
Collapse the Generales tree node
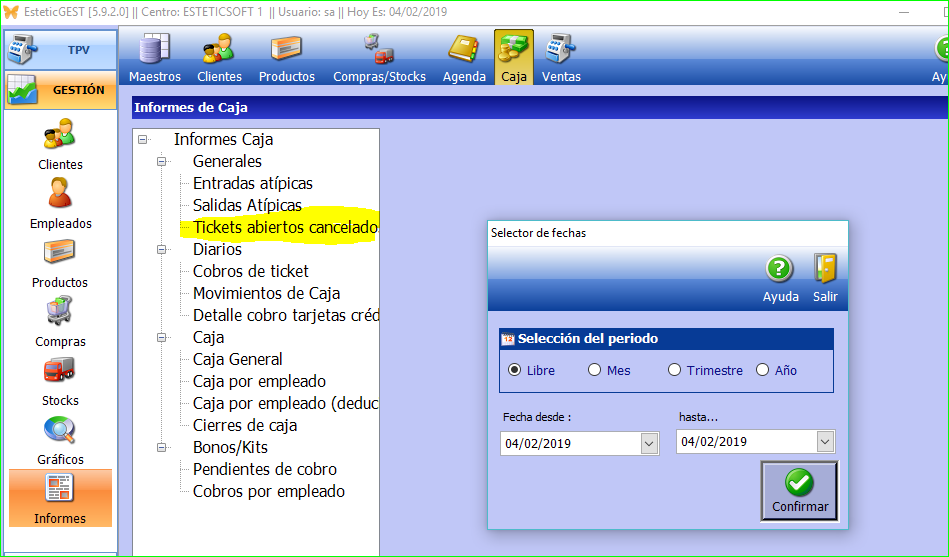pyautogui.click(x=162, y=162)
